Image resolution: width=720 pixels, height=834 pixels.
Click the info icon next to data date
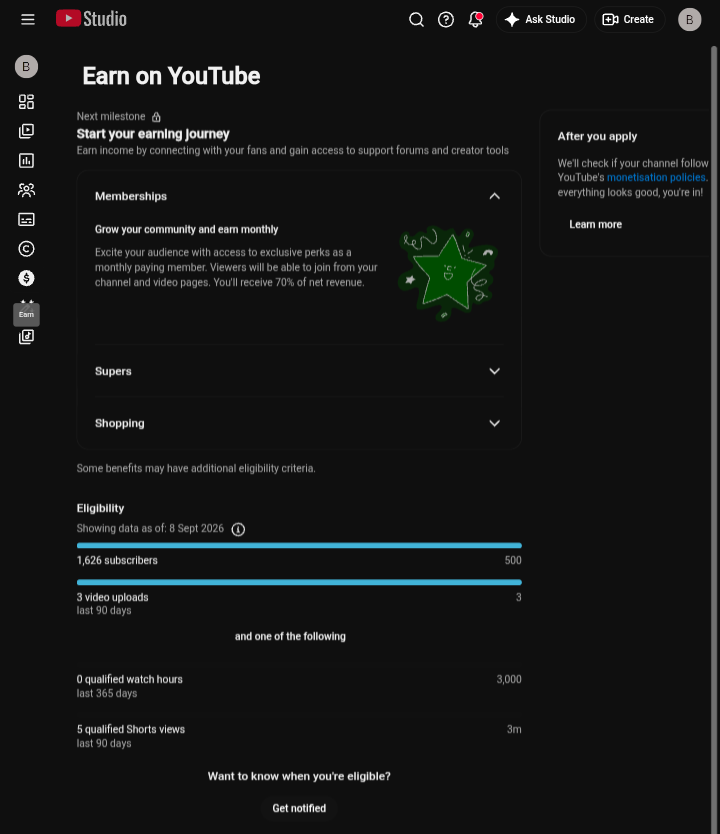[238, 529]
